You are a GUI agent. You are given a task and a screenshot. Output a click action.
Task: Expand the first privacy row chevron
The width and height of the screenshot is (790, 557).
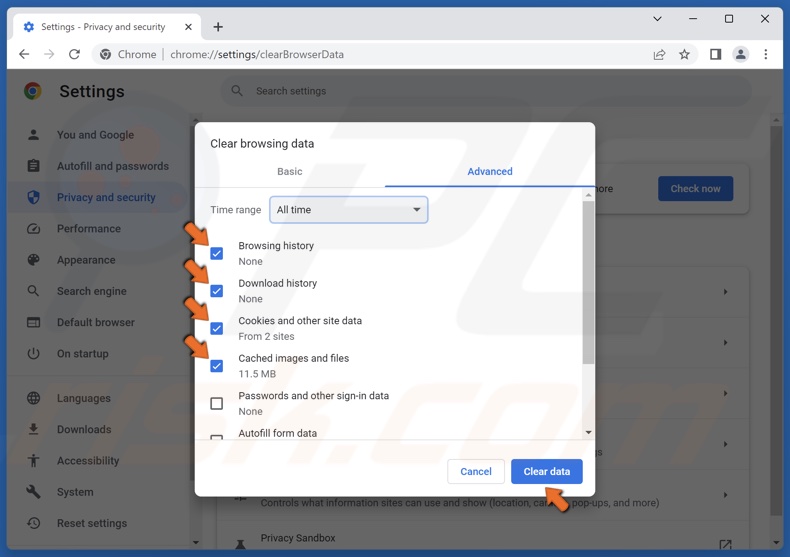pyautogui.click(x=726, y=292)
